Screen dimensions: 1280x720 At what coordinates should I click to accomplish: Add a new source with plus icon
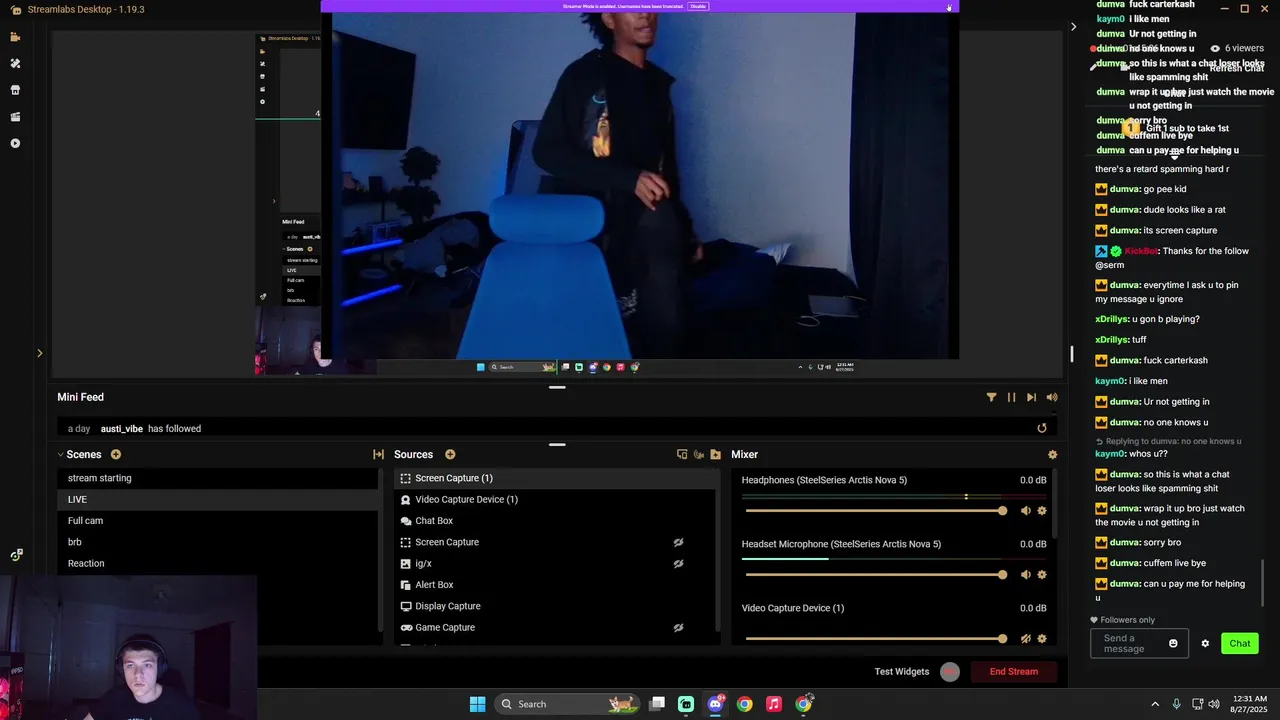(x=450, y=454)
